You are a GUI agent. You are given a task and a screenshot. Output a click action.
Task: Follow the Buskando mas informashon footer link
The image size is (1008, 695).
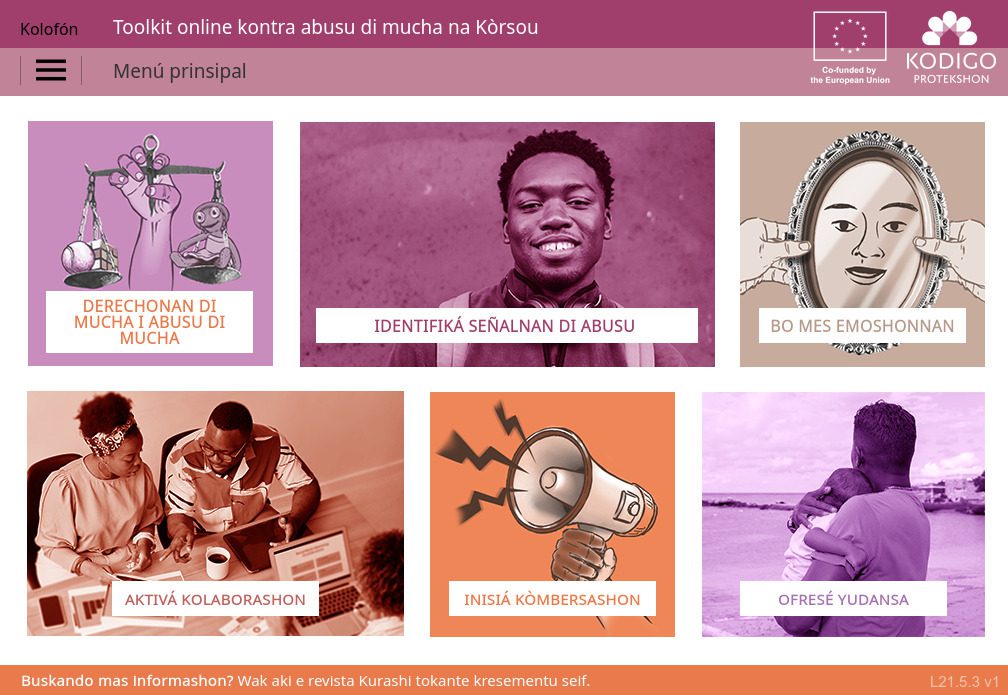305,681
